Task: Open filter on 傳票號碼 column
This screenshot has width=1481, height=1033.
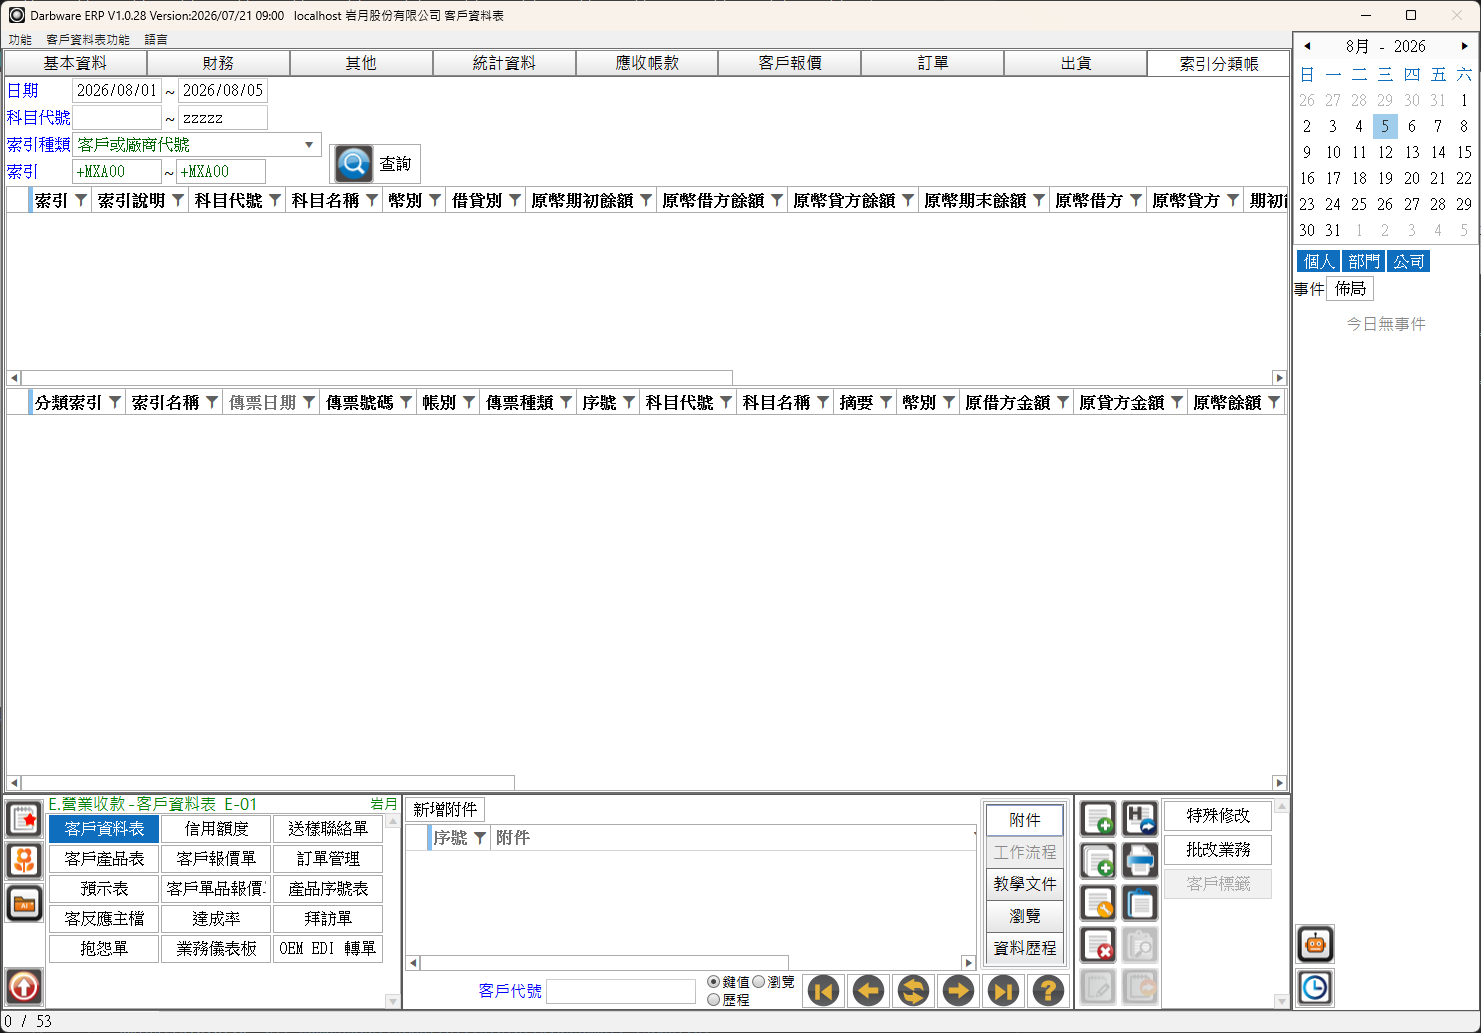Action: pyautogui.click(x=406, y=402)
